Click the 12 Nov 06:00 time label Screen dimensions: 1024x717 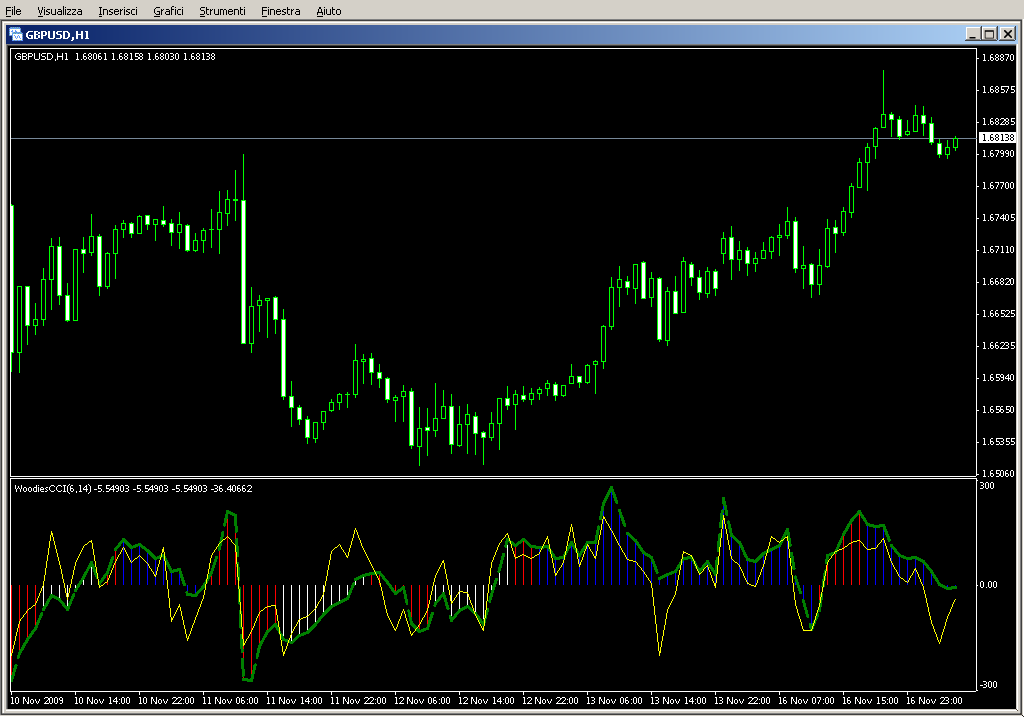(422, 701)
